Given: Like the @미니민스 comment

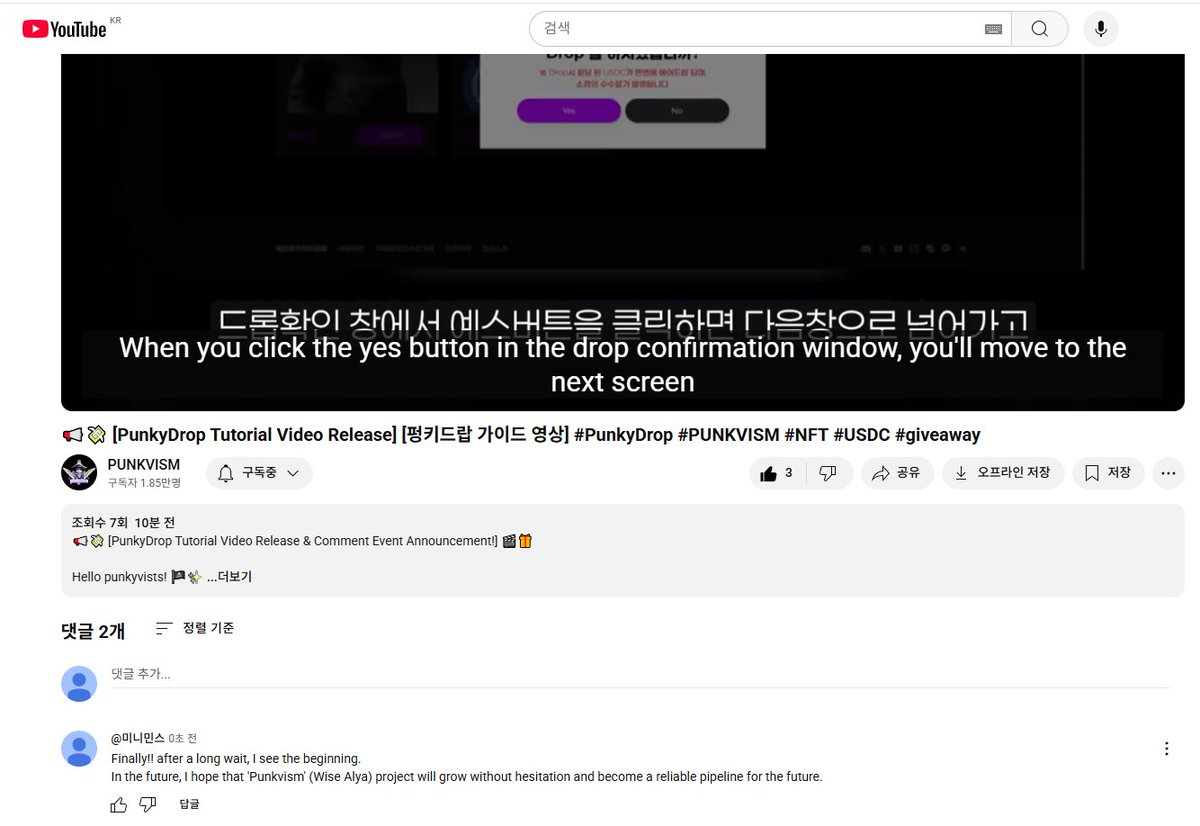Looking at the screenshot, I should 119,804.
